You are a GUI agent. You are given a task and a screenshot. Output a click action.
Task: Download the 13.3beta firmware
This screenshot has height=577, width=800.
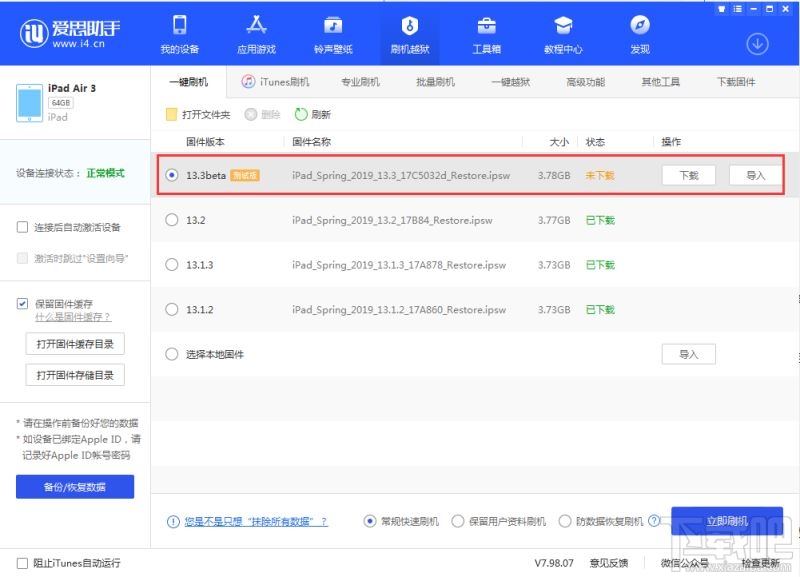pyautogui.click(x=688, y=174)
